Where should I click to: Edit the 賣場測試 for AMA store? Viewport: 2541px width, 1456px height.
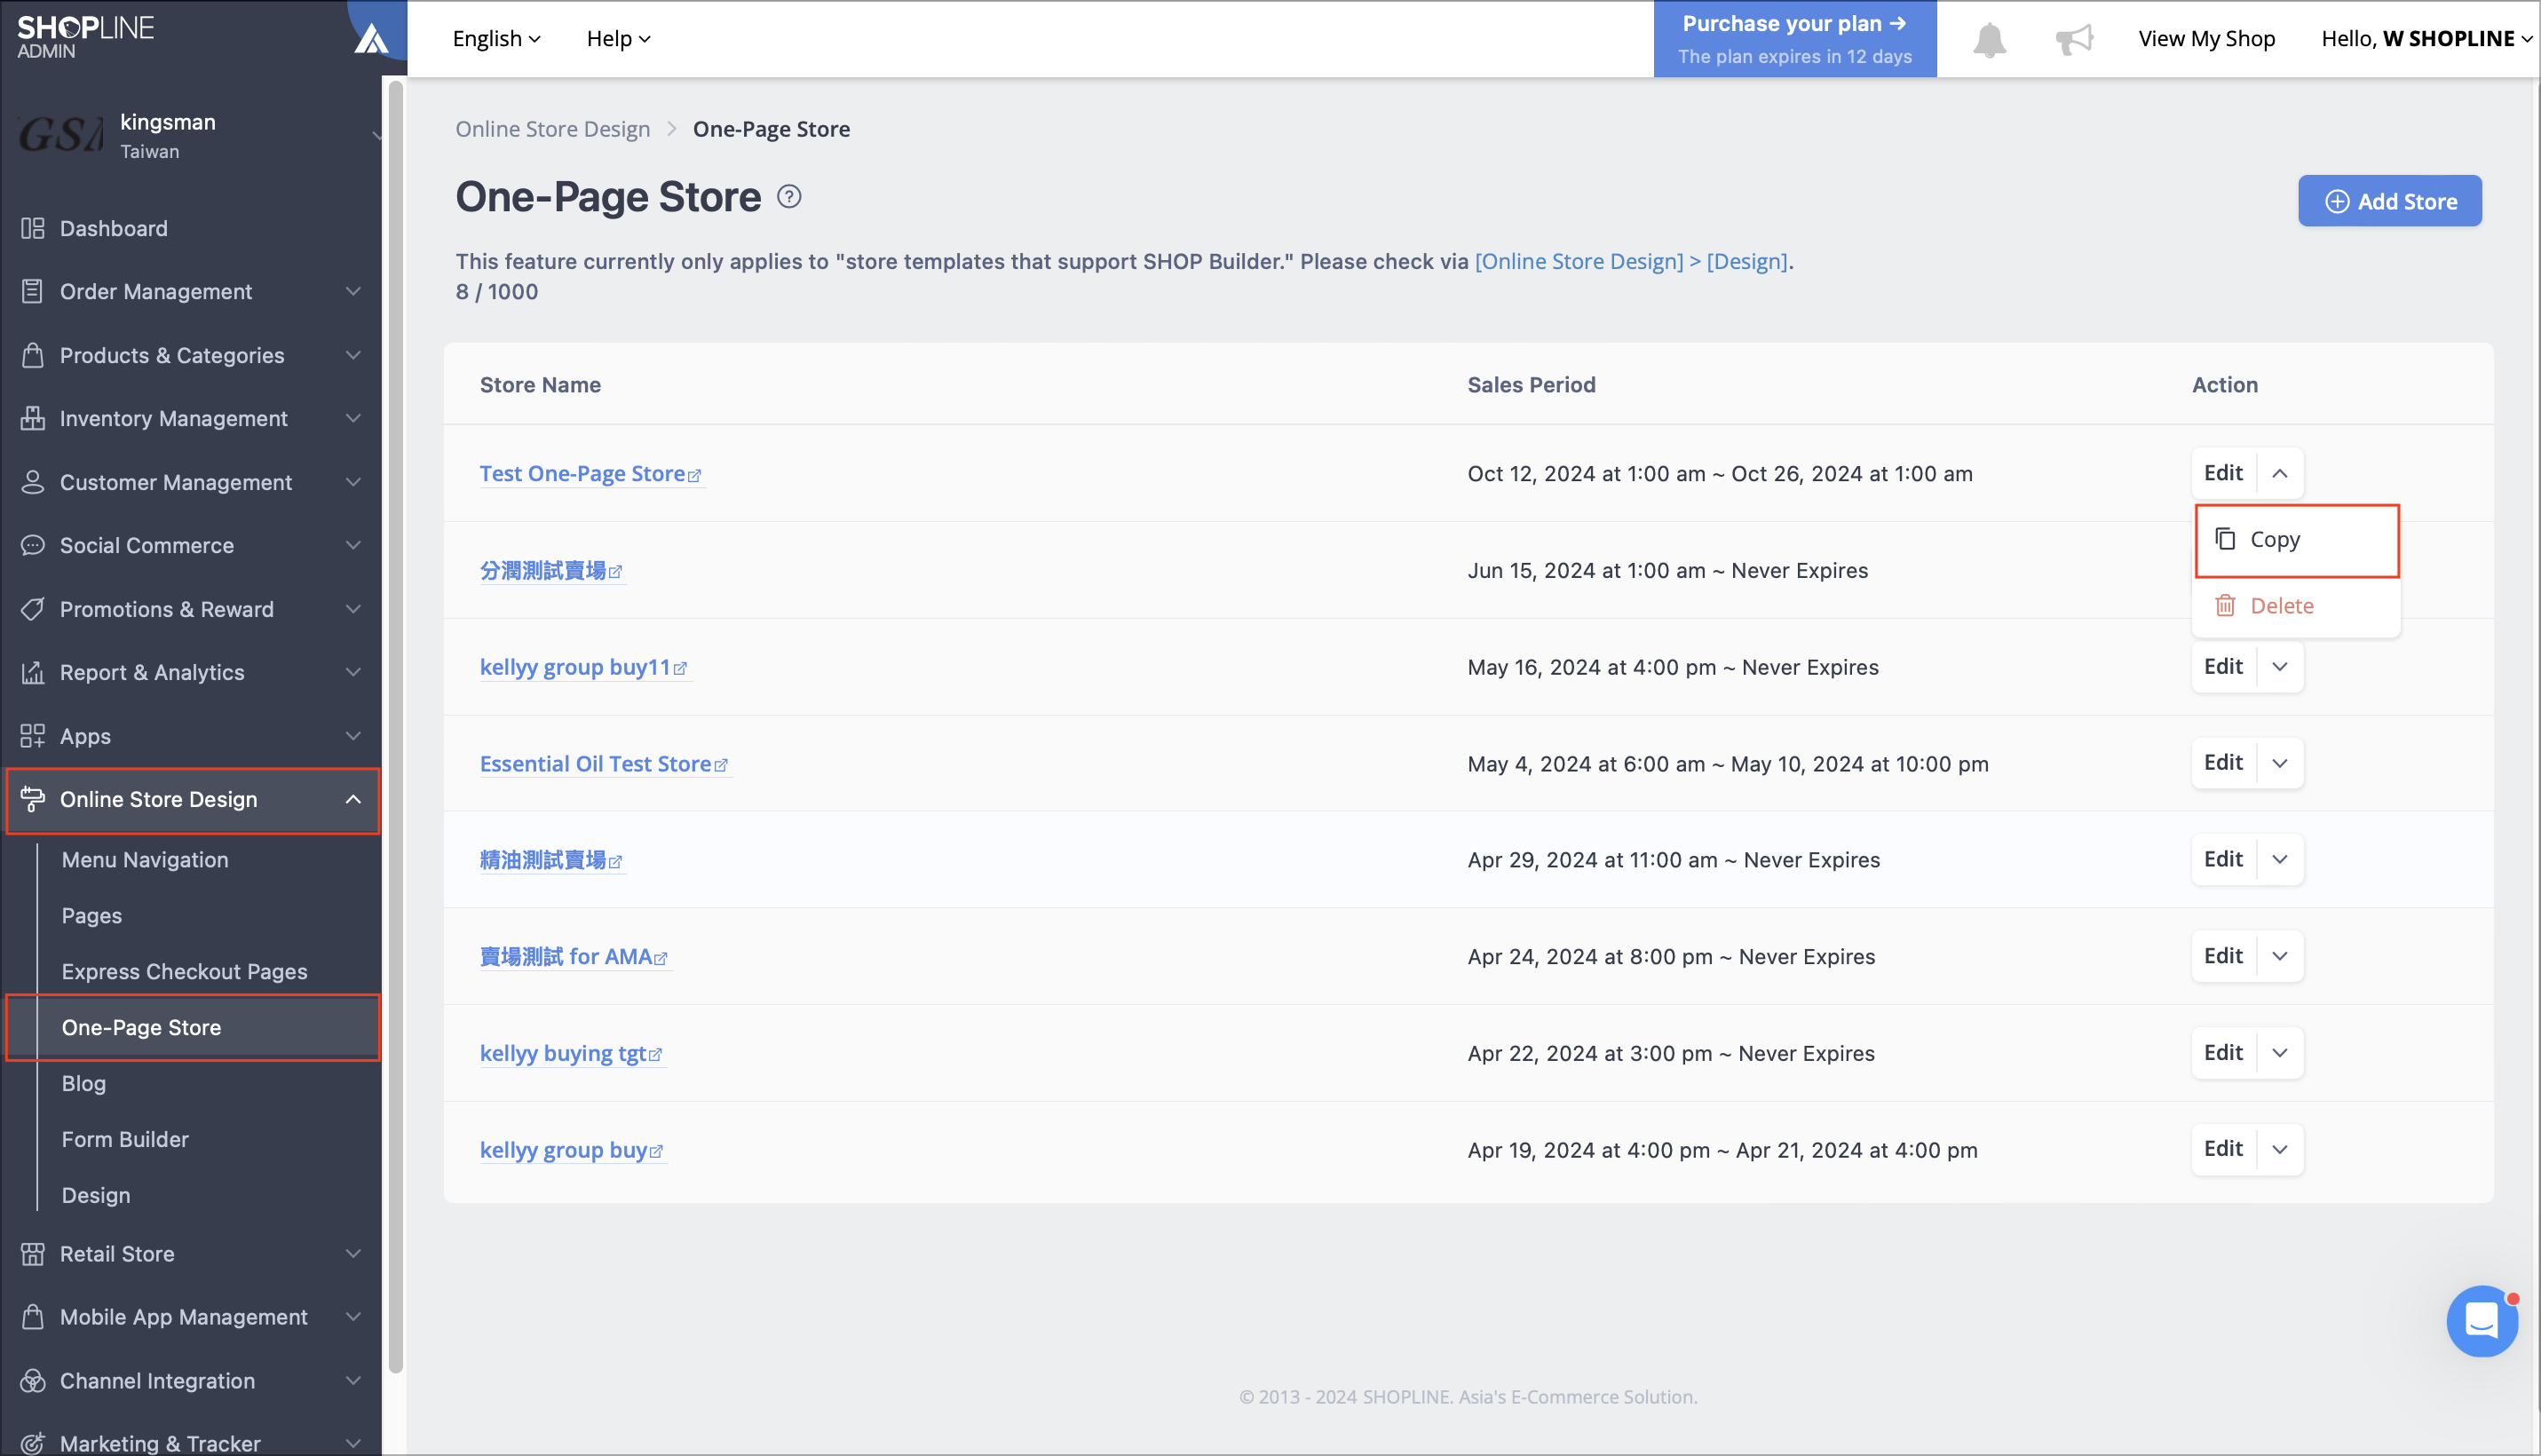[x=2223, y=956]
